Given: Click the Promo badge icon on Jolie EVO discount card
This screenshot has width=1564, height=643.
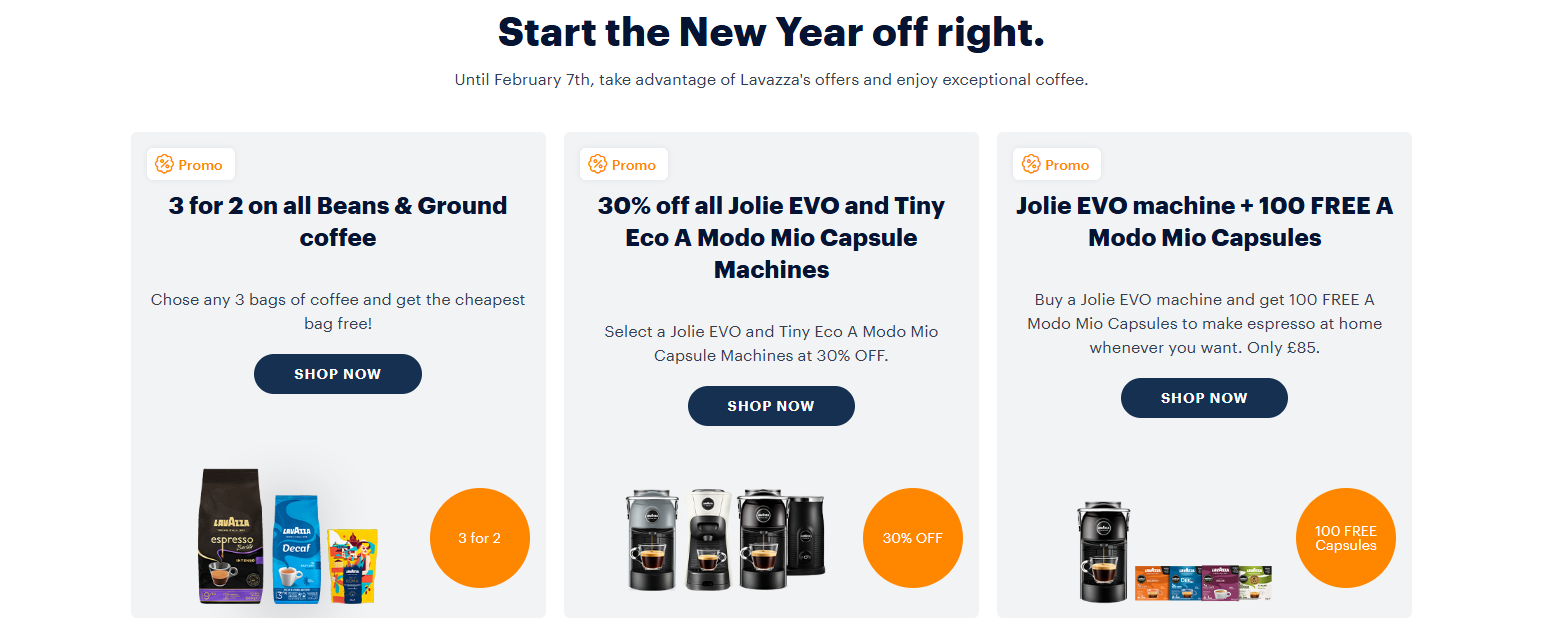Looking at the screenshot, I should point(596,163).
